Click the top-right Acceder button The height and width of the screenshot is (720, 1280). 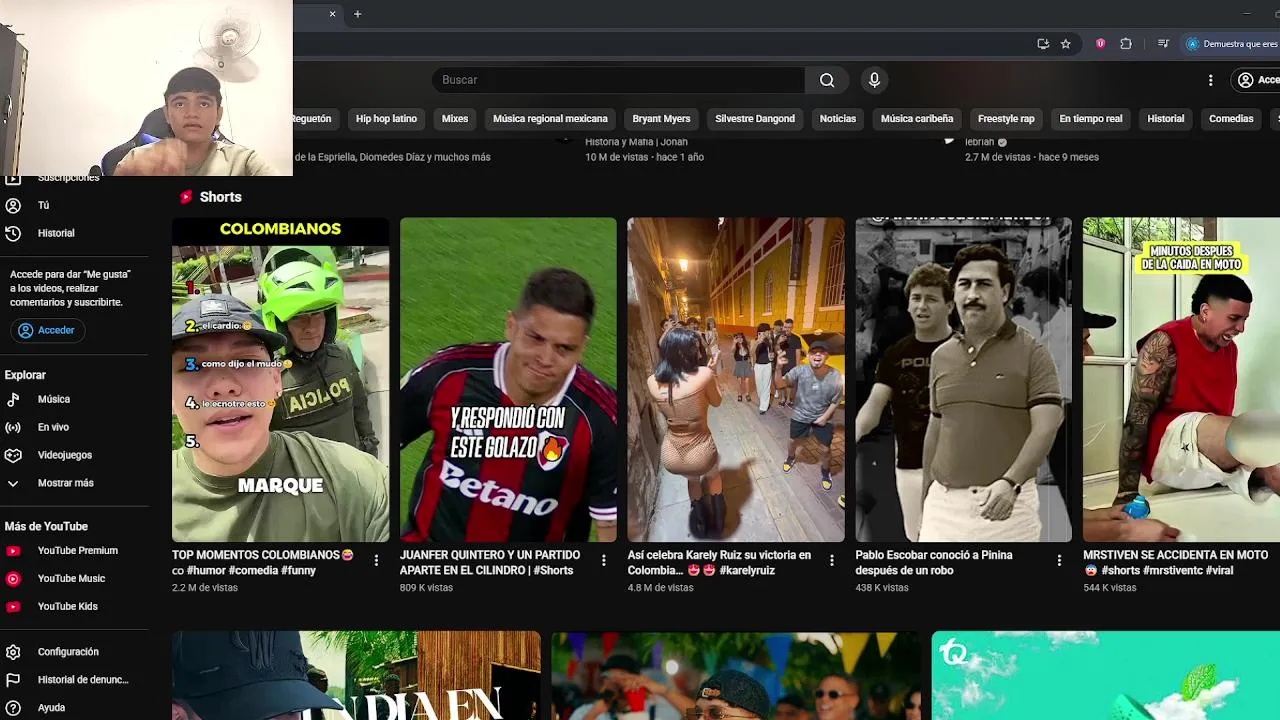(x=1257, y=80)
